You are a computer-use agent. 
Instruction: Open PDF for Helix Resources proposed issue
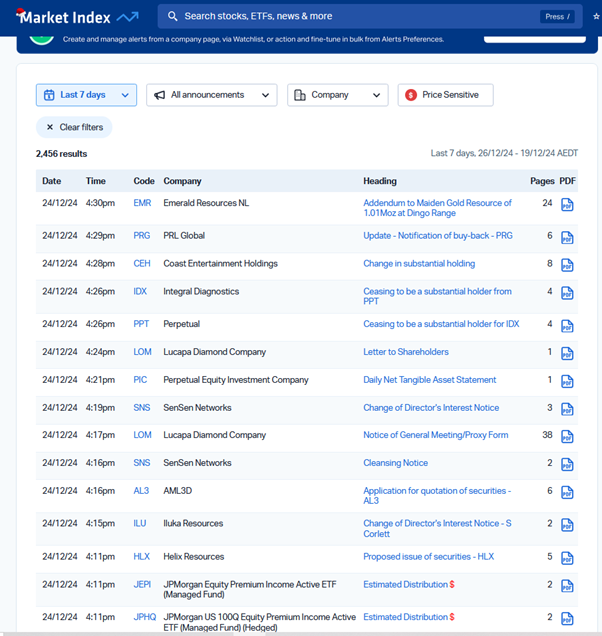coord(567,558)
